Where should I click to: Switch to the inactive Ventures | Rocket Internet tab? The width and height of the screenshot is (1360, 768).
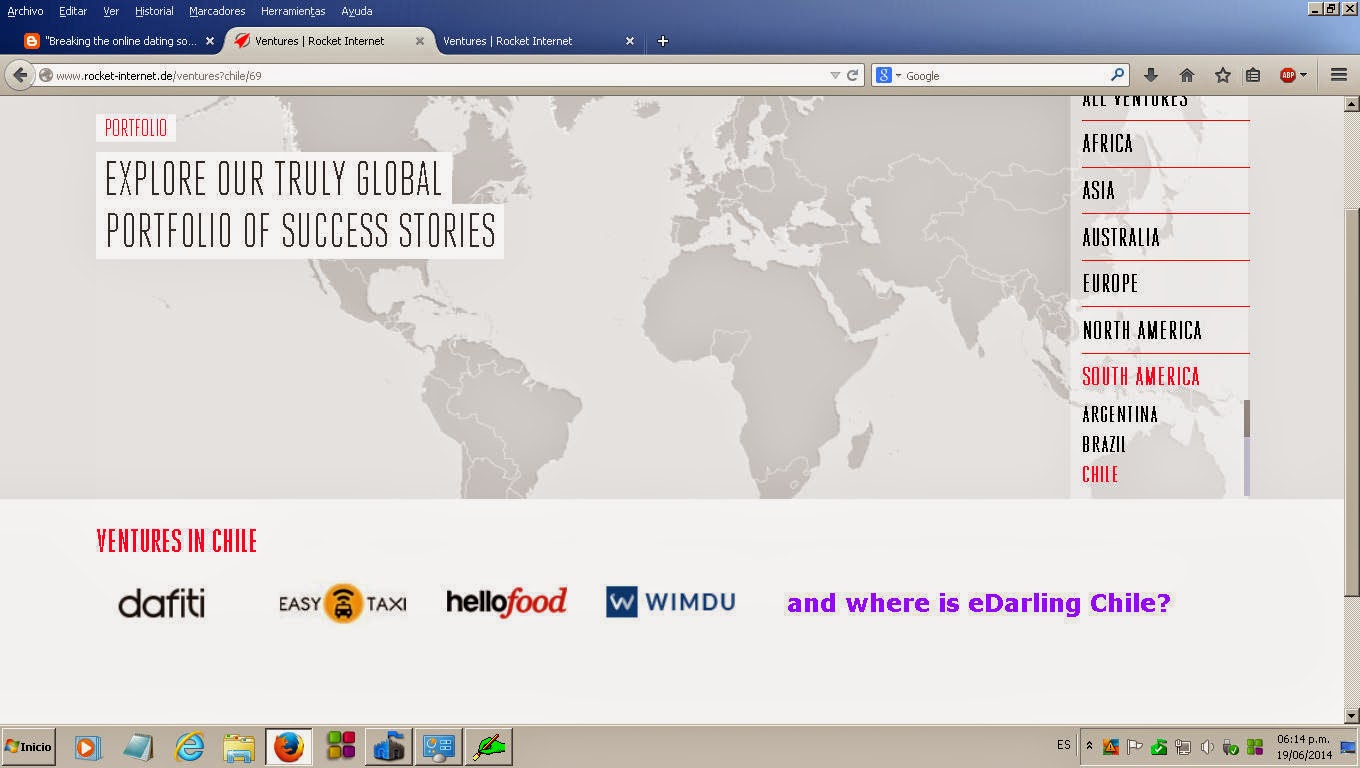tap(538, 41)
